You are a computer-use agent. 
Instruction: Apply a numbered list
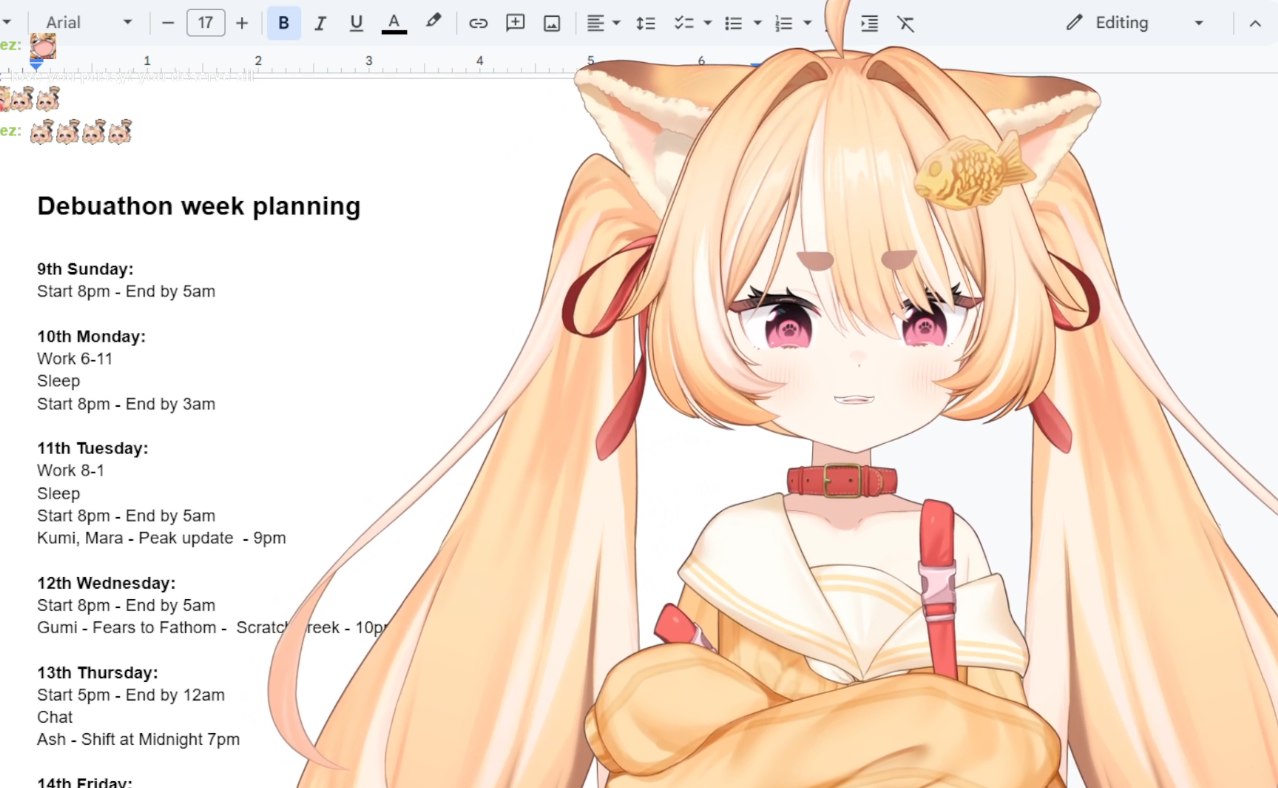pyautogui.click(x=783, y=23)
